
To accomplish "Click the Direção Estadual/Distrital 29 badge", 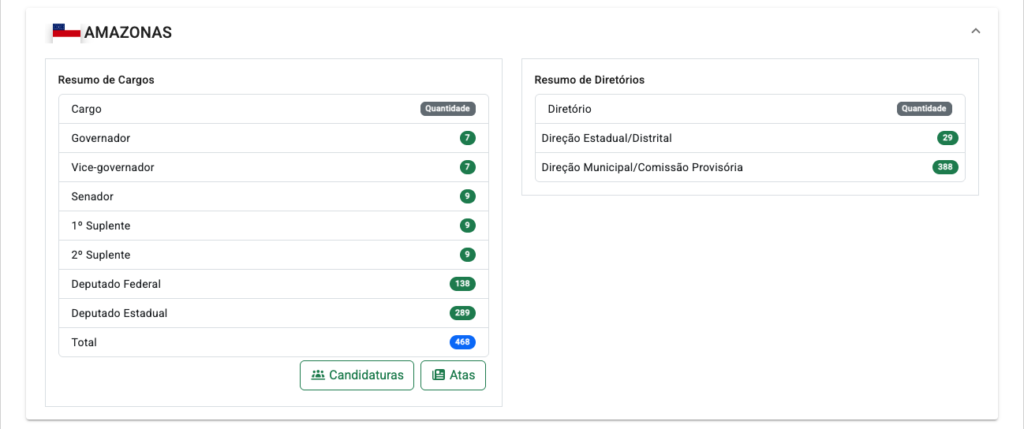I will tap(948, 138).
